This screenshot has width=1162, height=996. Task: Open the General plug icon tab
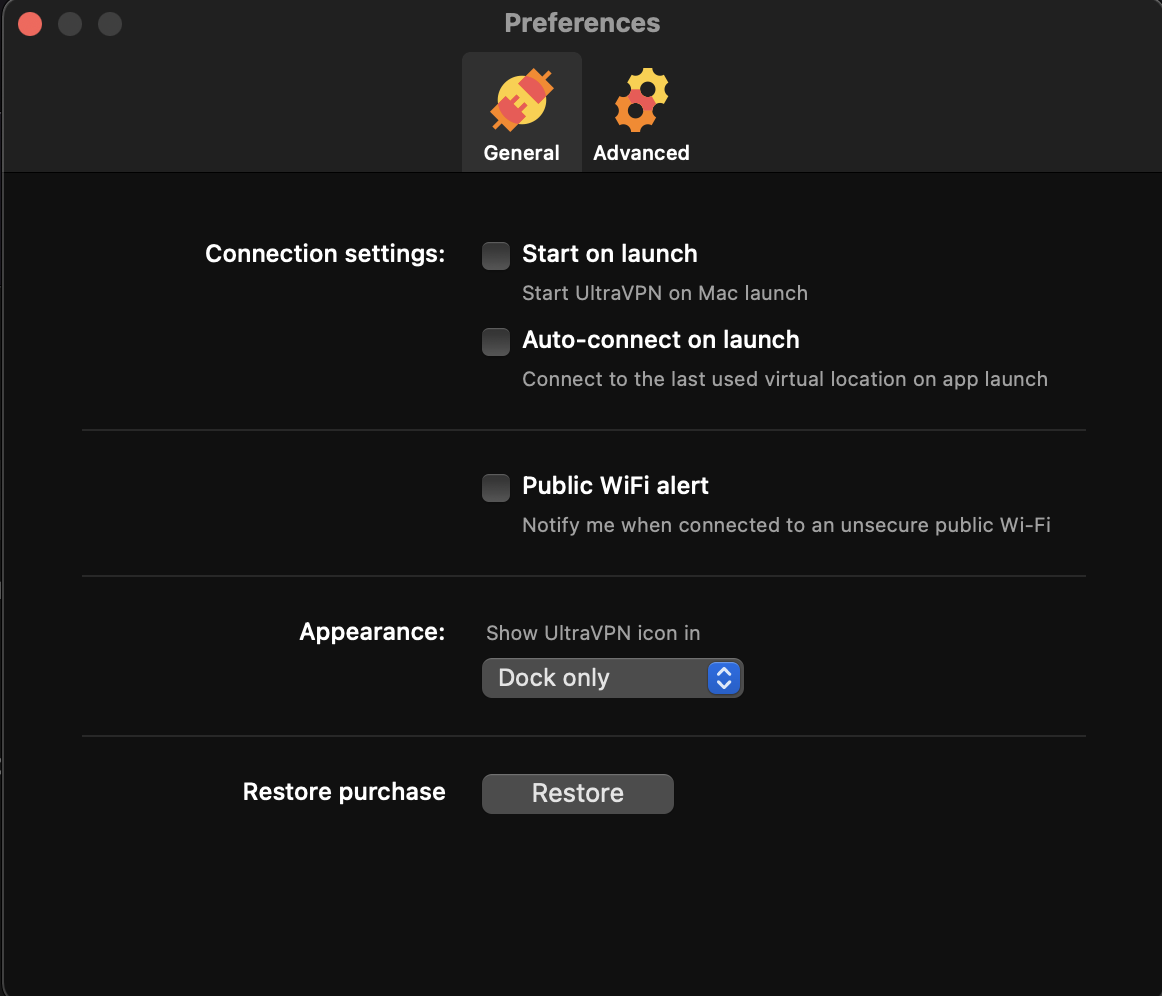(x=522, y=112)
